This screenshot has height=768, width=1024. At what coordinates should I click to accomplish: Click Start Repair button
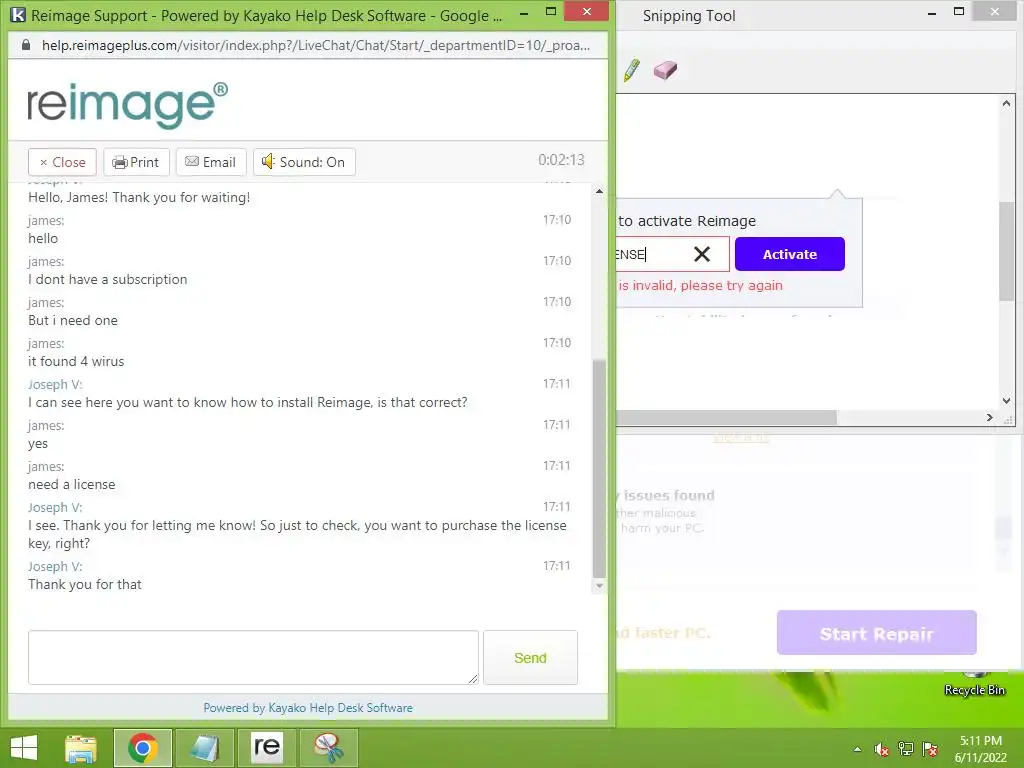[x=876, y=633]
